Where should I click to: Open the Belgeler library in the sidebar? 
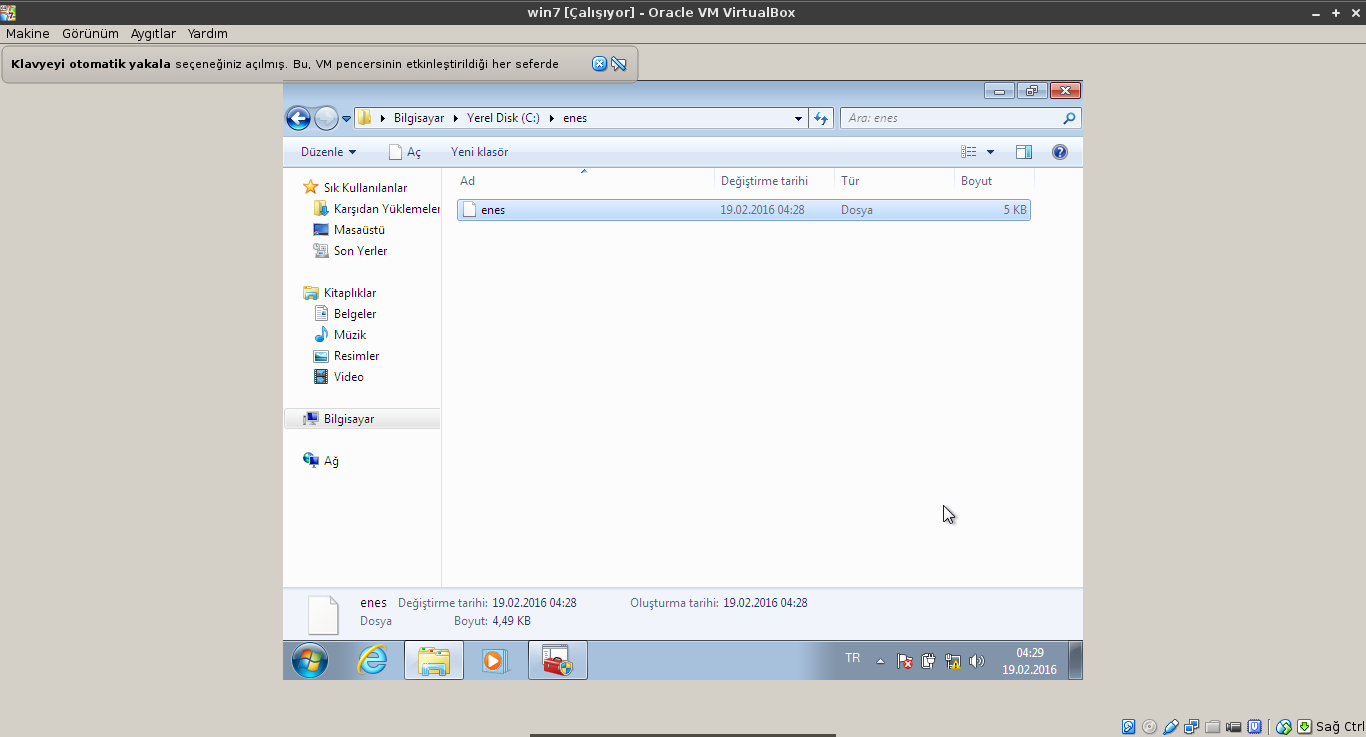click(x=353, y=313)
